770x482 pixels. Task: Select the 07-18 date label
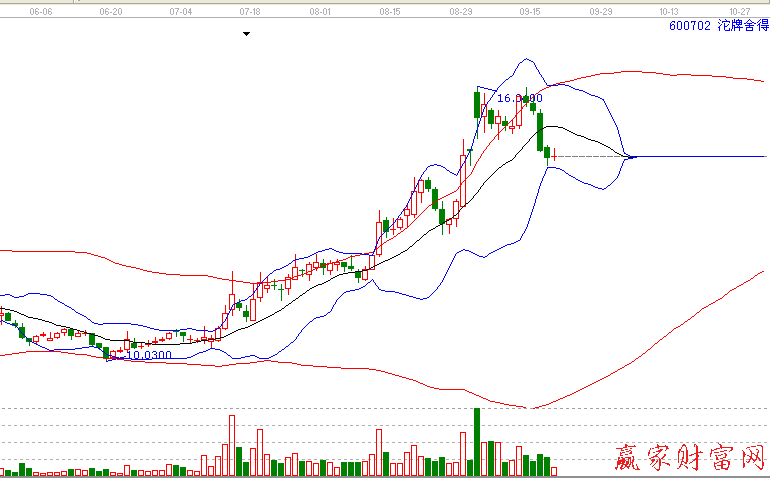coord(250,12)
